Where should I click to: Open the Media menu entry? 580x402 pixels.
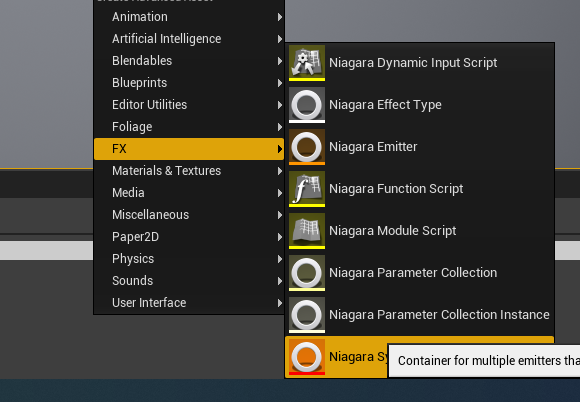click(x=189, y=193)
